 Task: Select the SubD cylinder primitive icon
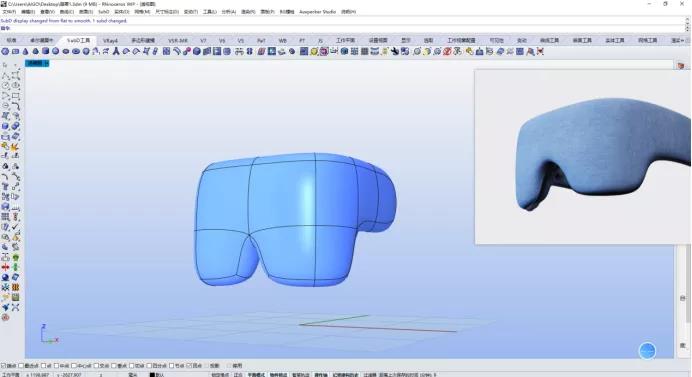(45, 52)
